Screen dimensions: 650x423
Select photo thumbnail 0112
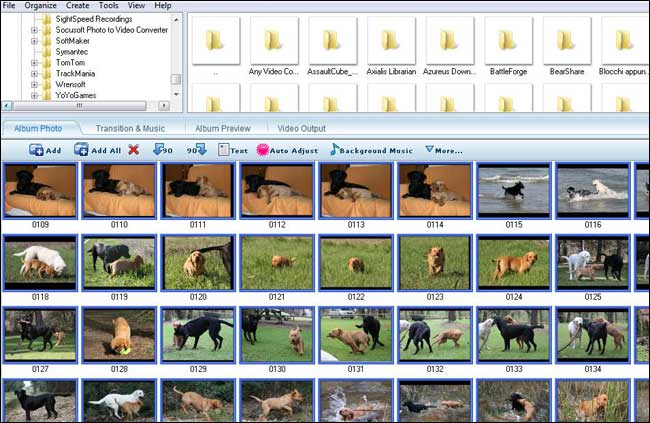pos(277,191)
